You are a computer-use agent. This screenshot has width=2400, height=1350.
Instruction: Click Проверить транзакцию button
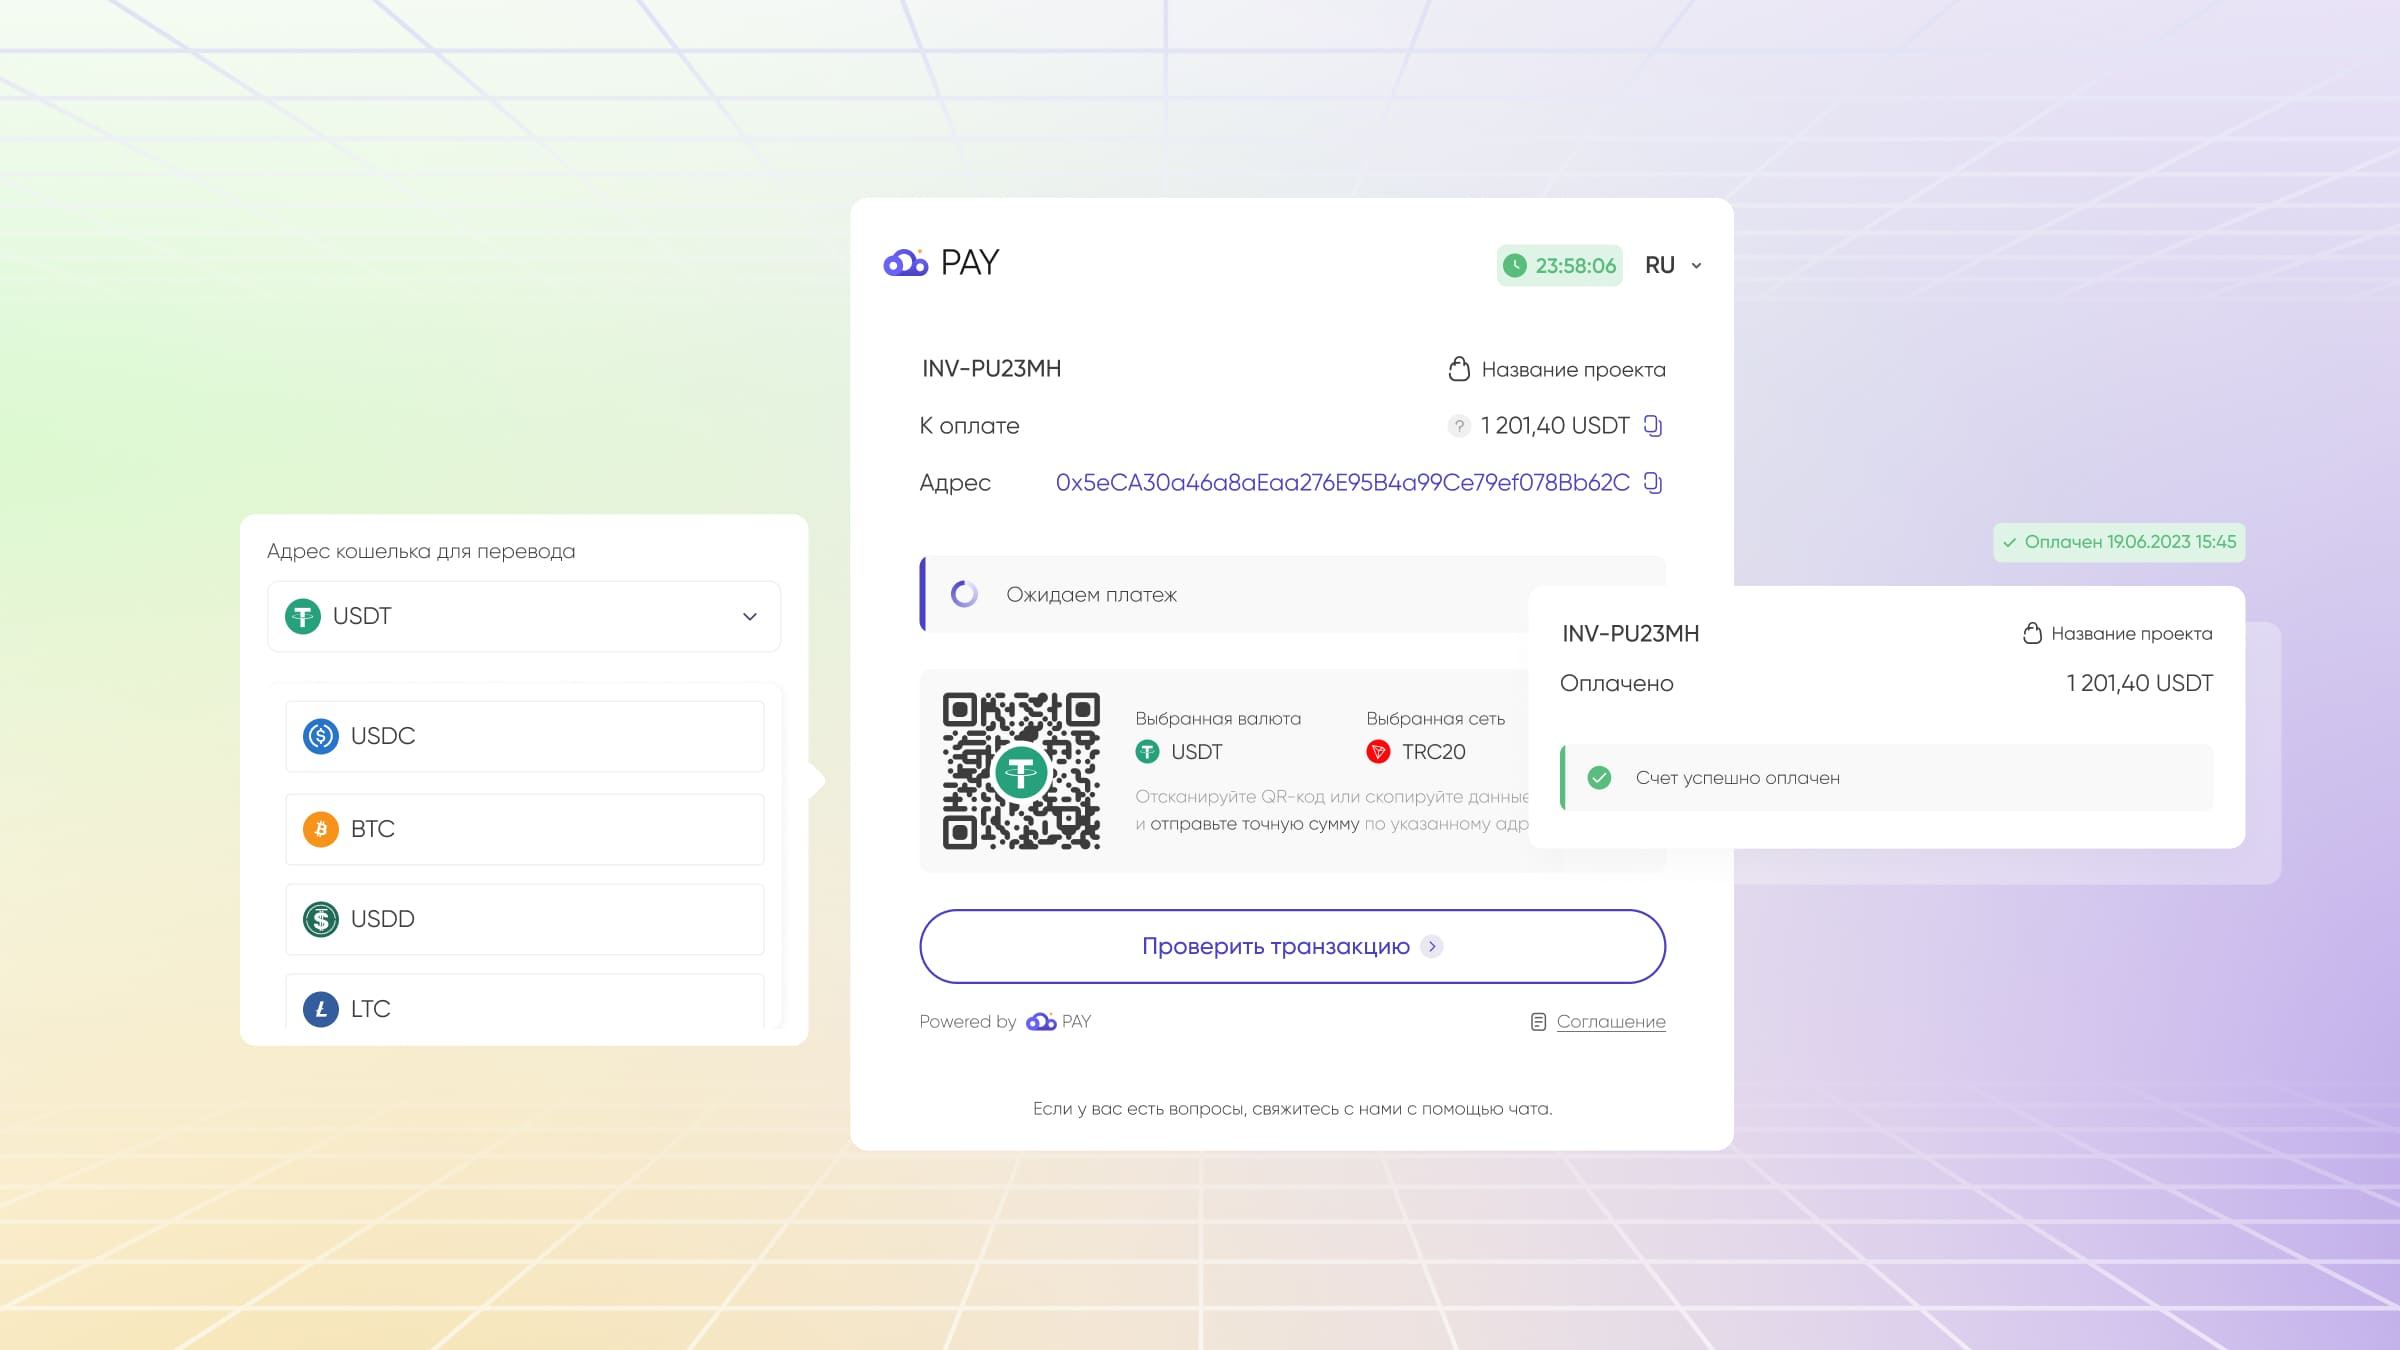coord(1292,946)
